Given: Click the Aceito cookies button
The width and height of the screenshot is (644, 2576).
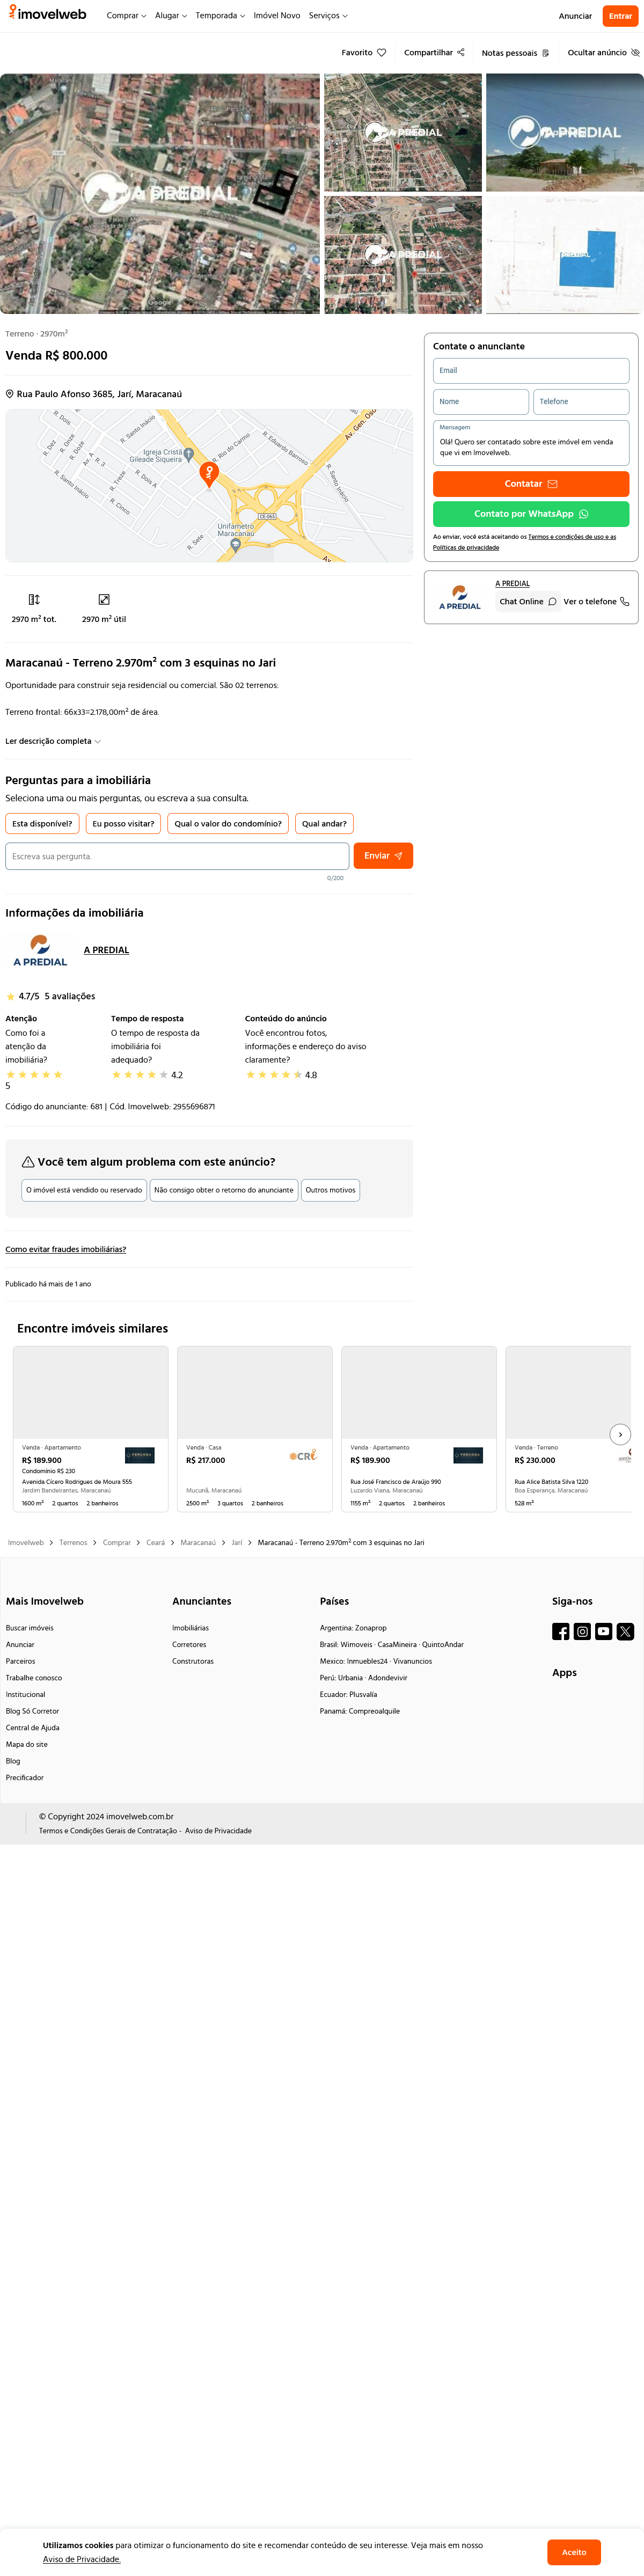Looking at the screenshot, I should pos(574,2552).
